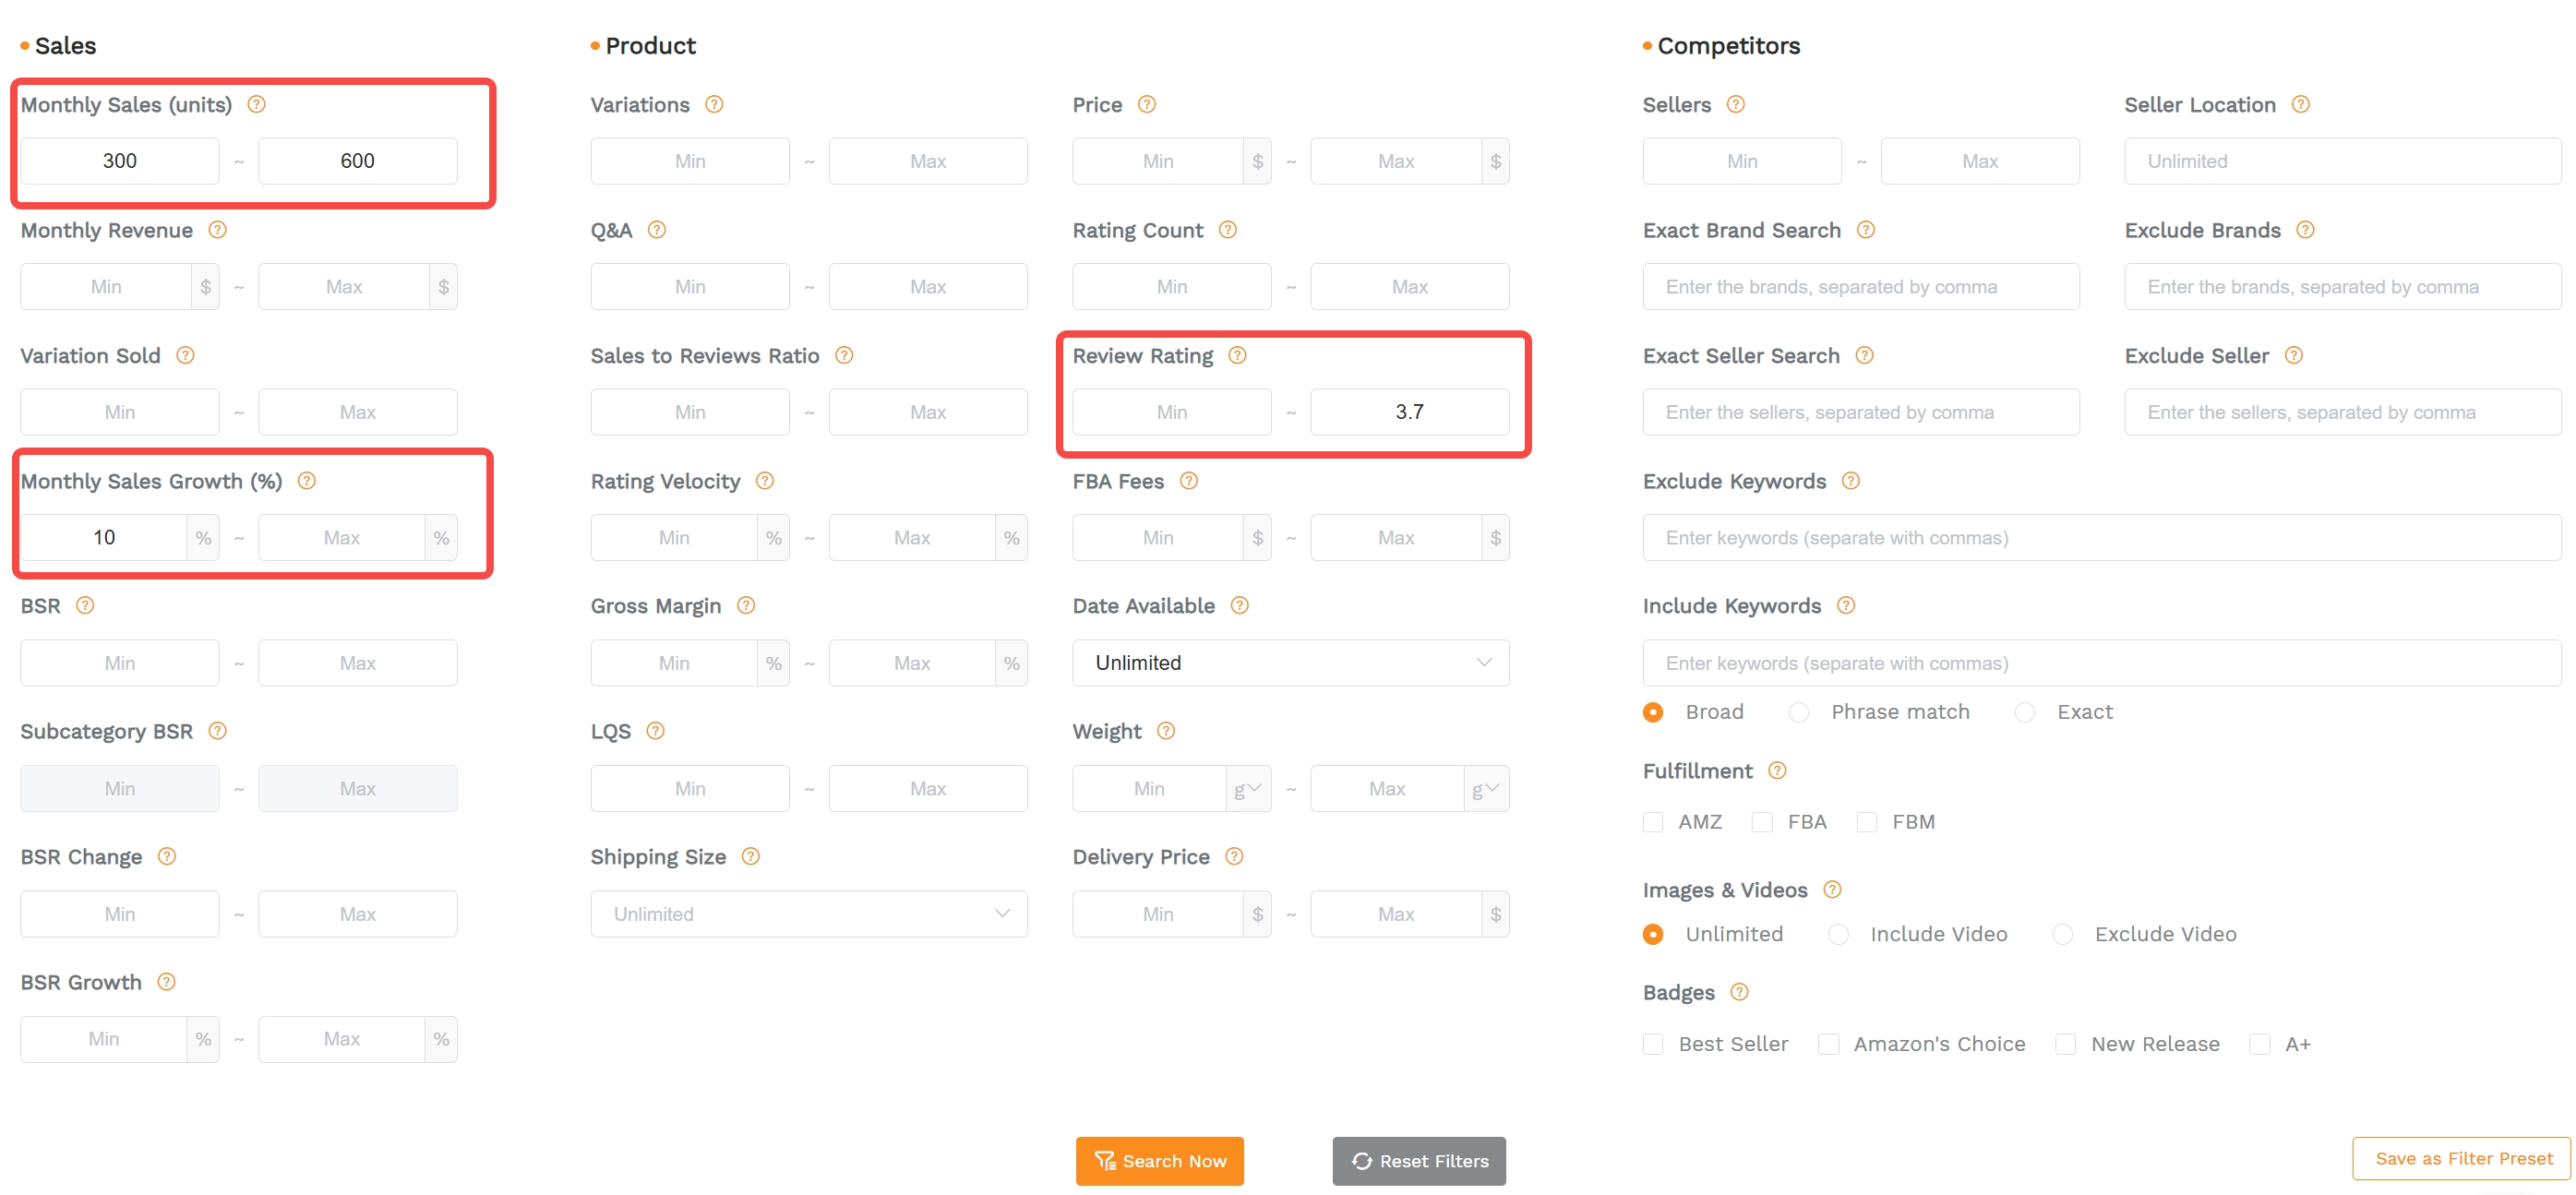
Task: Click Save as Filter Preset
Action: (x=2462, y=1158)
